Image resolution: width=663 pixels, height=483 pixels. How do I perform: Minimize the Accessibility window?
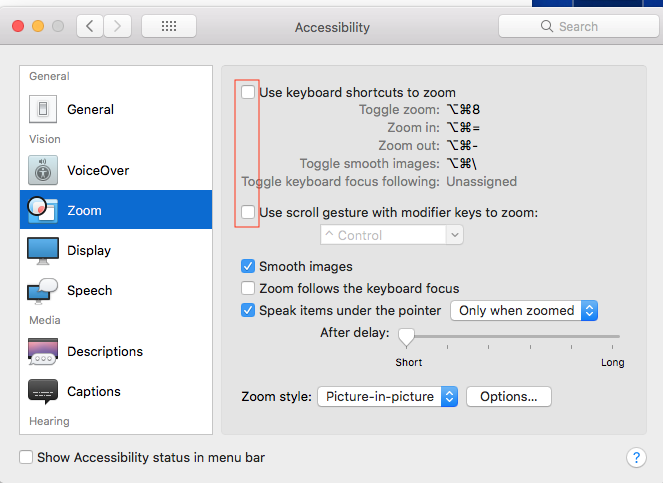[38, 26]
